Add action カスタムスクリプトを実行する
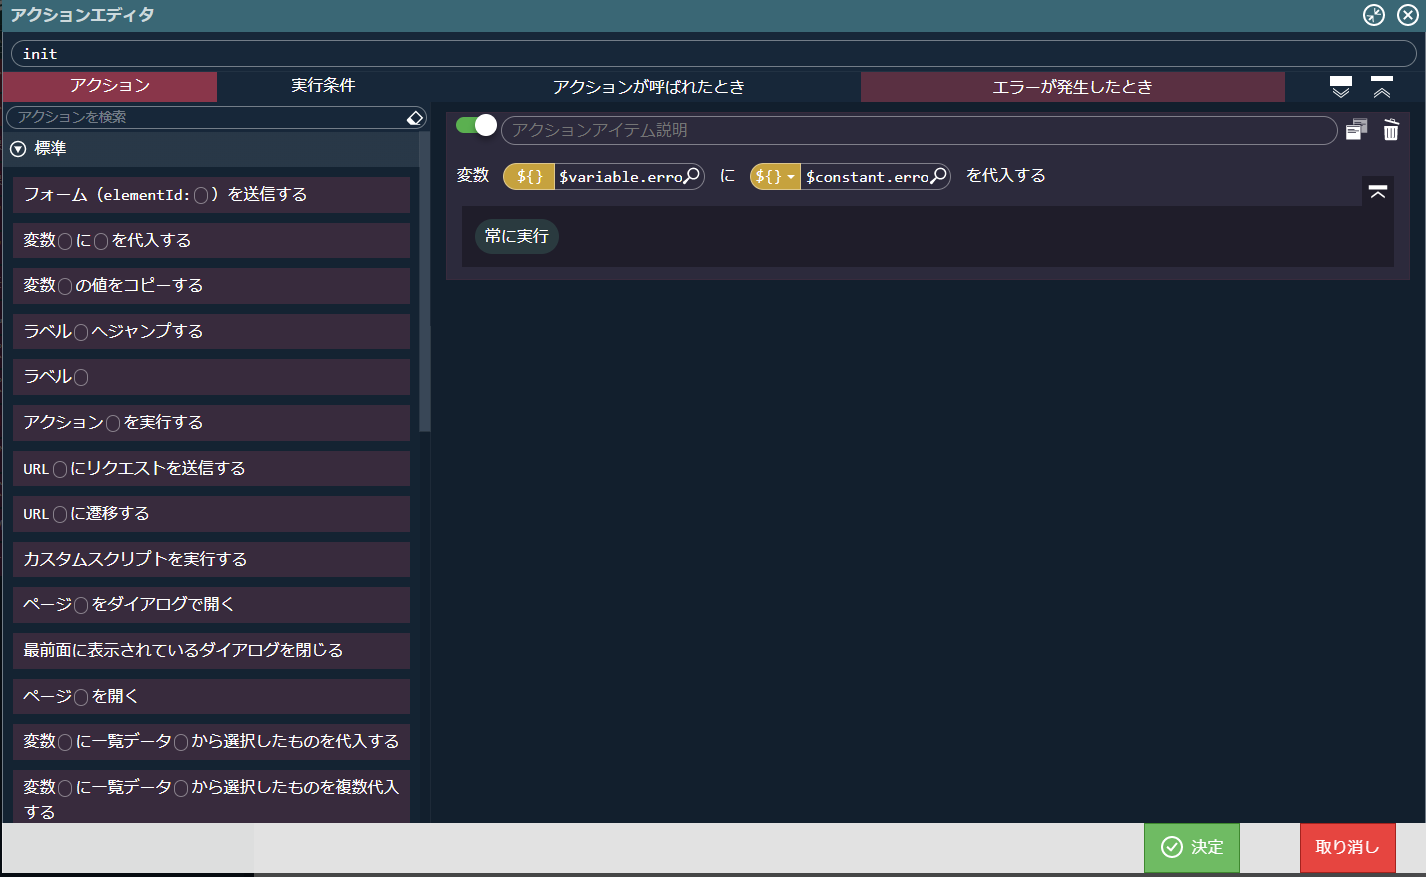The image size is (1426, 877). pos(211,559)
